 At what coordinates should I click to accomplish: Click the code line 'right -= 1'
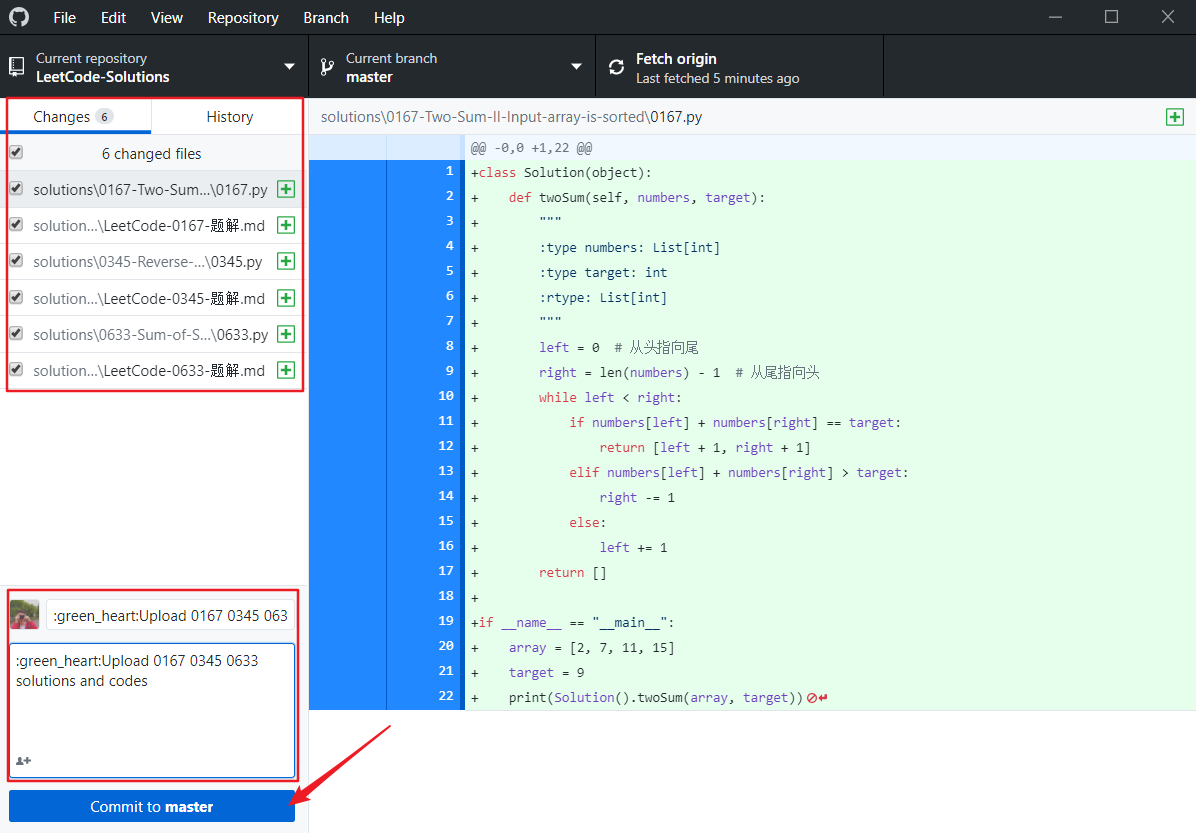tap(637, 497)
